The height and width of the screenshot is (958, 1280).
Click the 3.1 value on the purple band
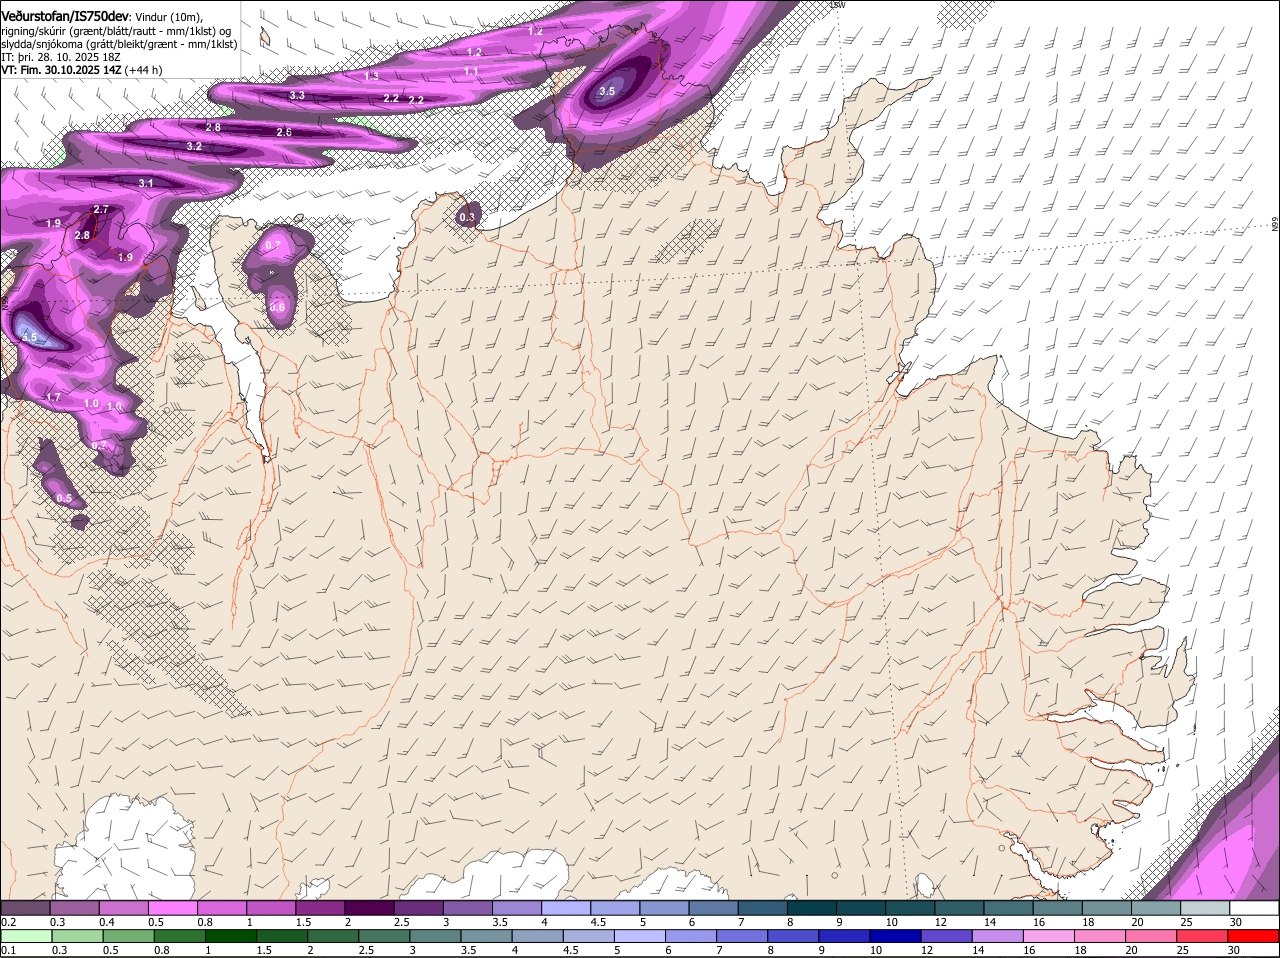tap(146, 183)
